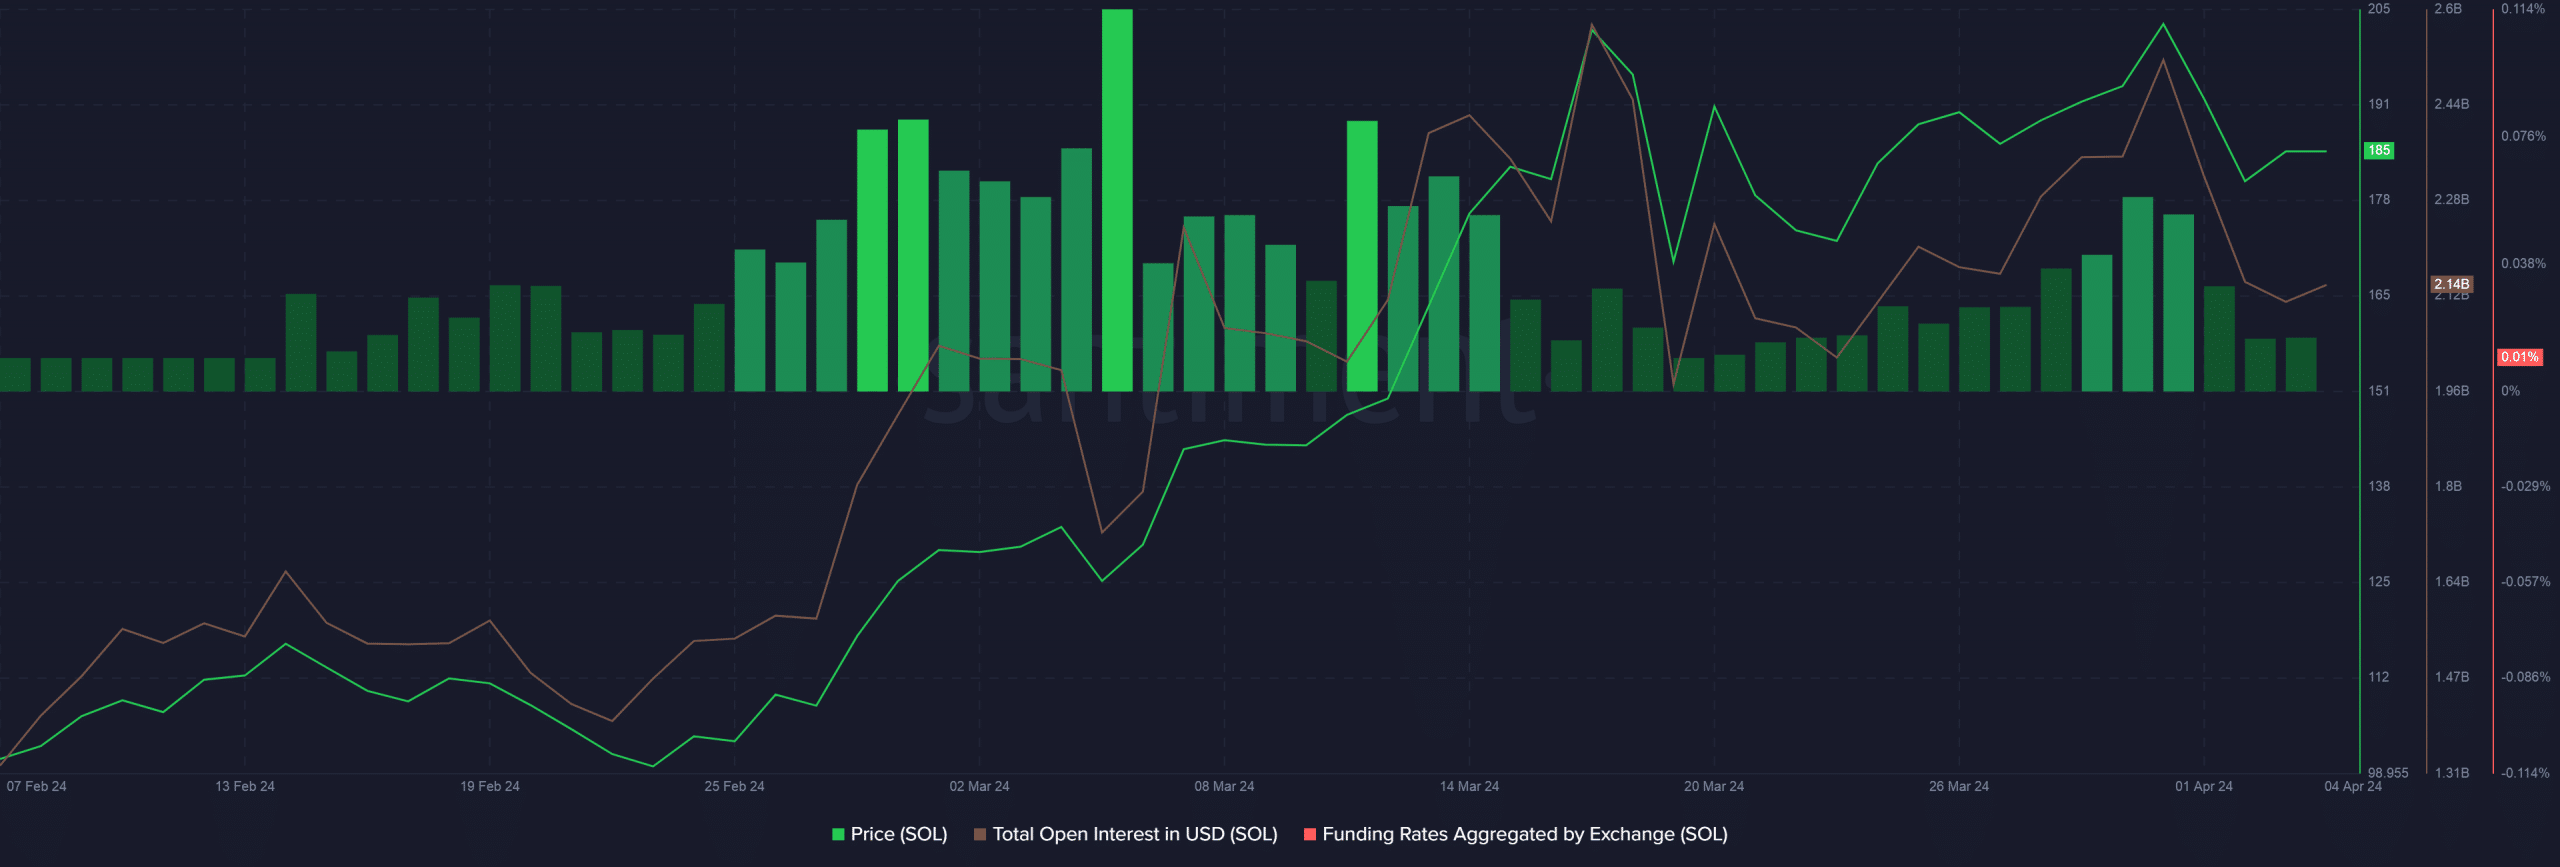Select the 20 Mar 24 date label
Screen dimensions: 2560x867
[1714, 786]
